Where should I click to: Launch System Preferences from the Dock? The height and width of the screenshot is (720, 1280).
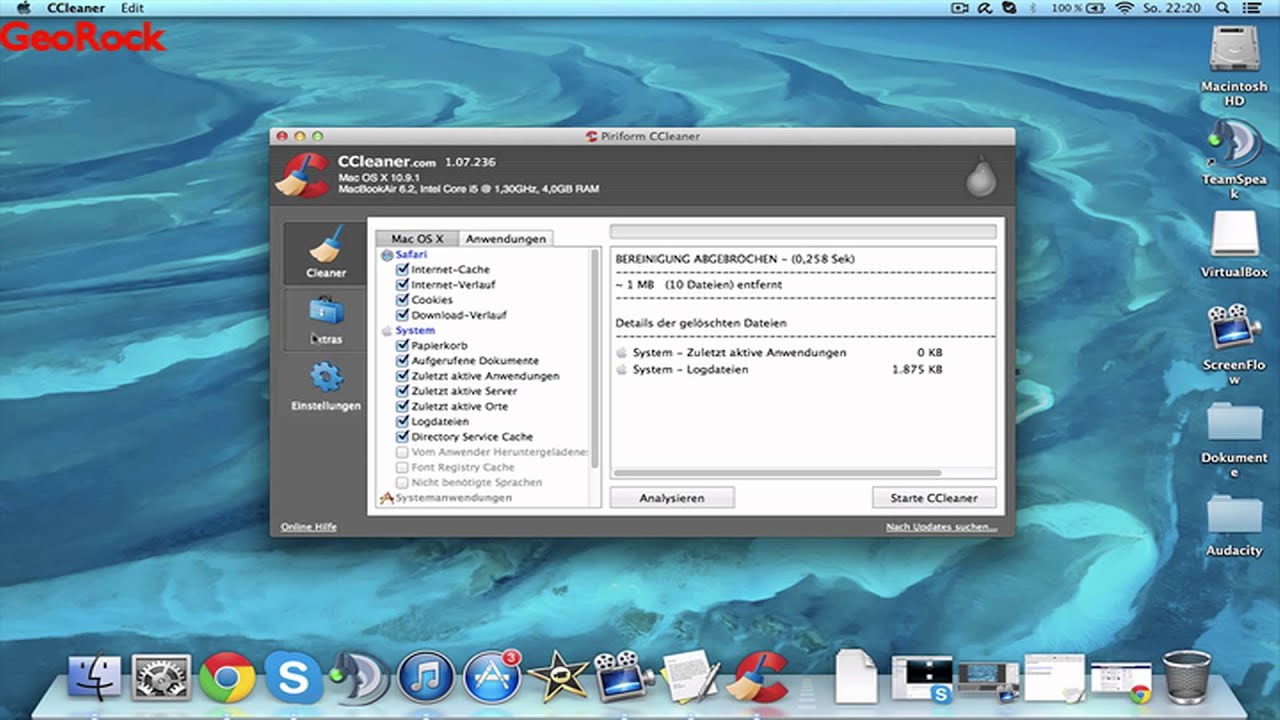click(161, 678)
